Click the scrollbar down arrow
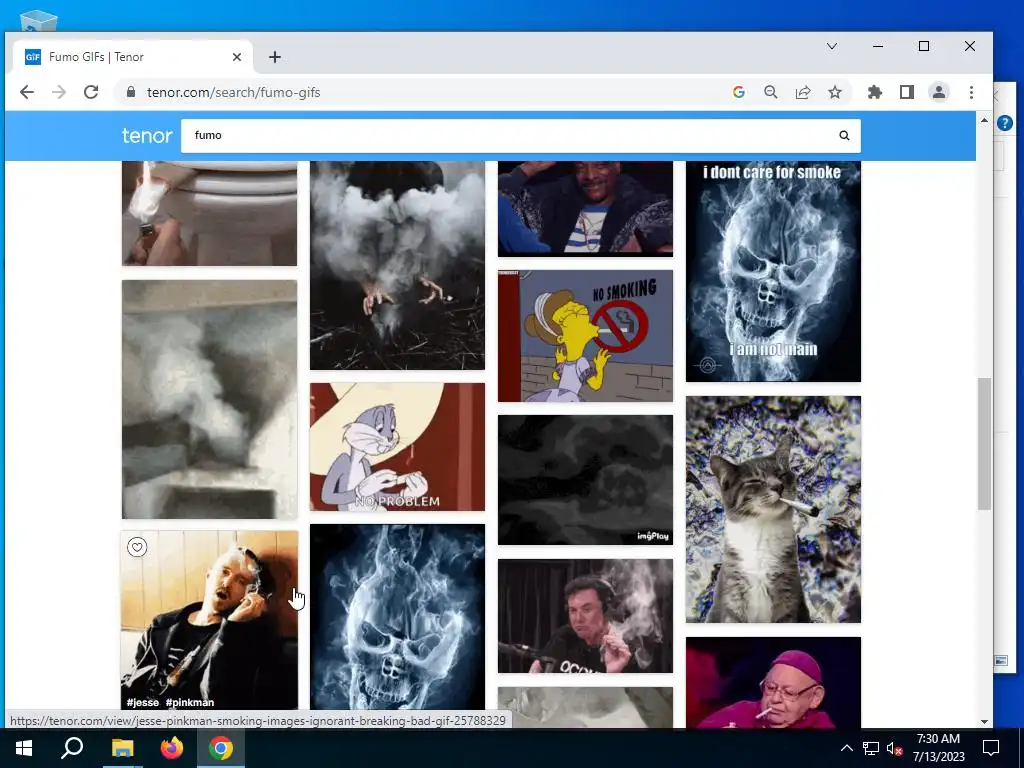The height and width of the screenshot is (768, 1024). [984, 722]
